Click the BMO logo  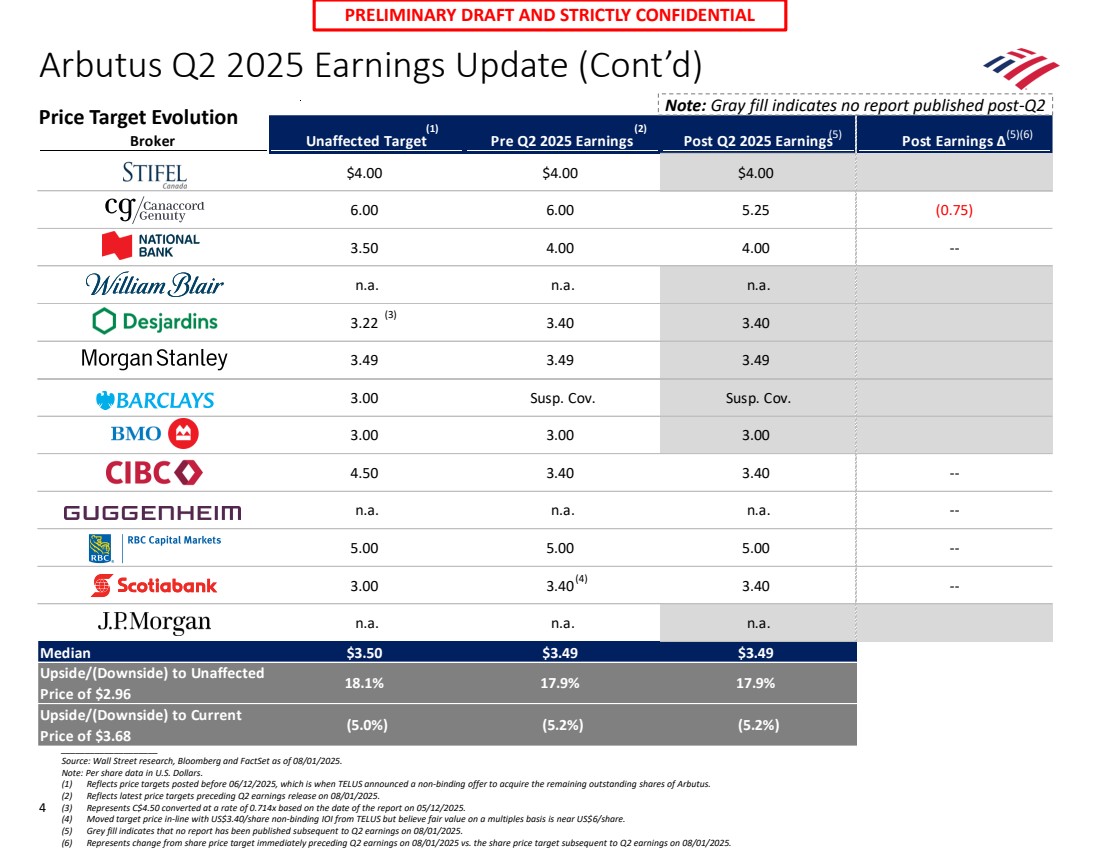point(154,434)
